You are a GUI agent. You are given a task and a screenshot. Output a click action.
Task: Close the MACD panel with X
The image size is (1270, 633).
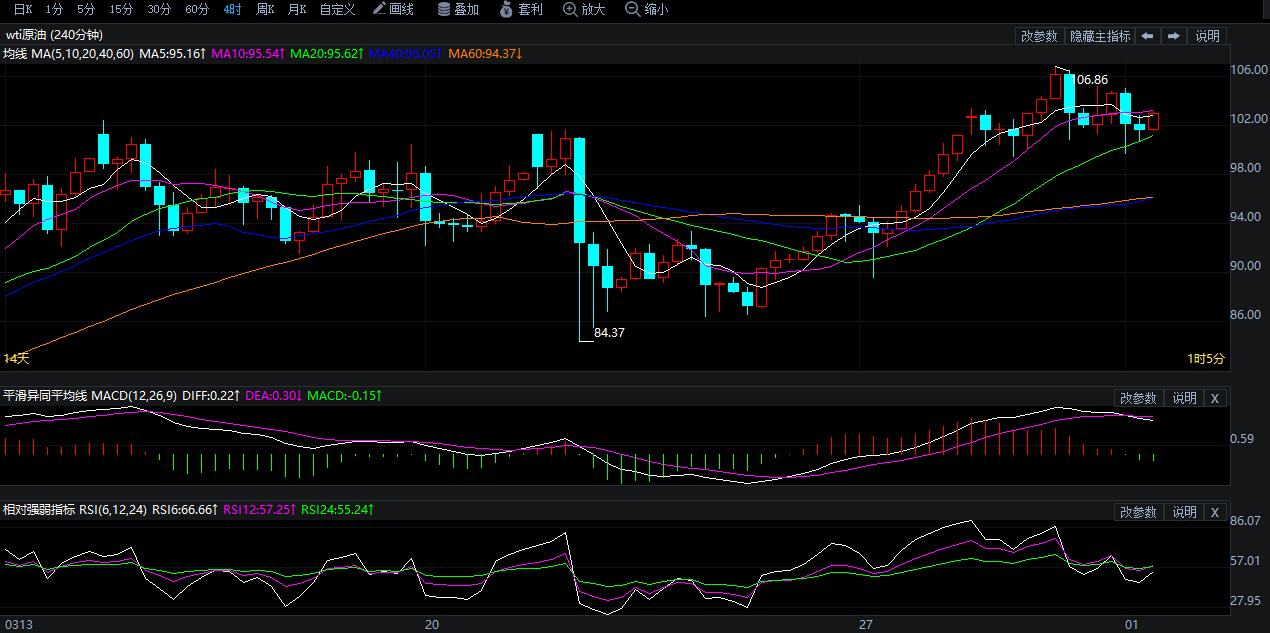point(1215,398)
